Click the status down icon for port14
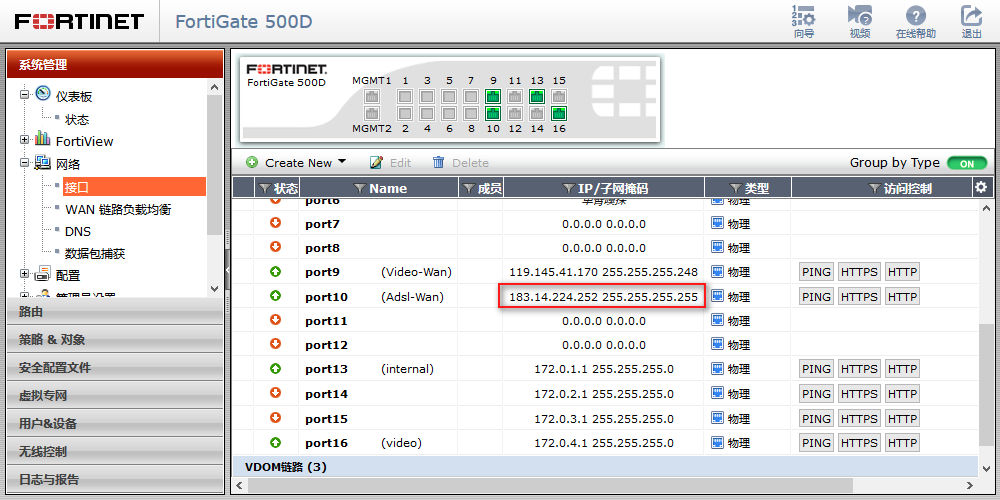Screen dimensions: 1000x500 coord(276,392)
